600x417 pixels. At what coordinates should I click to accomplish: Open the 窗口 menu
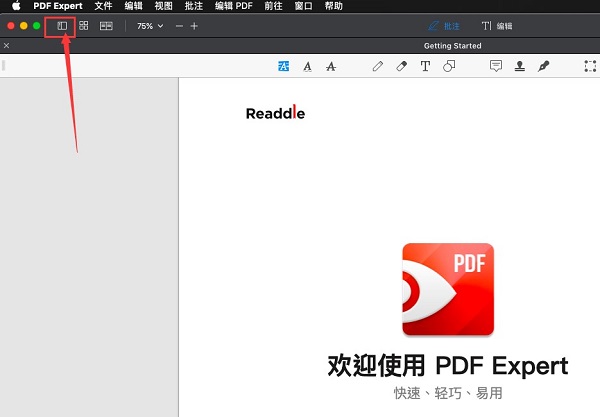[x=303, y=6]
